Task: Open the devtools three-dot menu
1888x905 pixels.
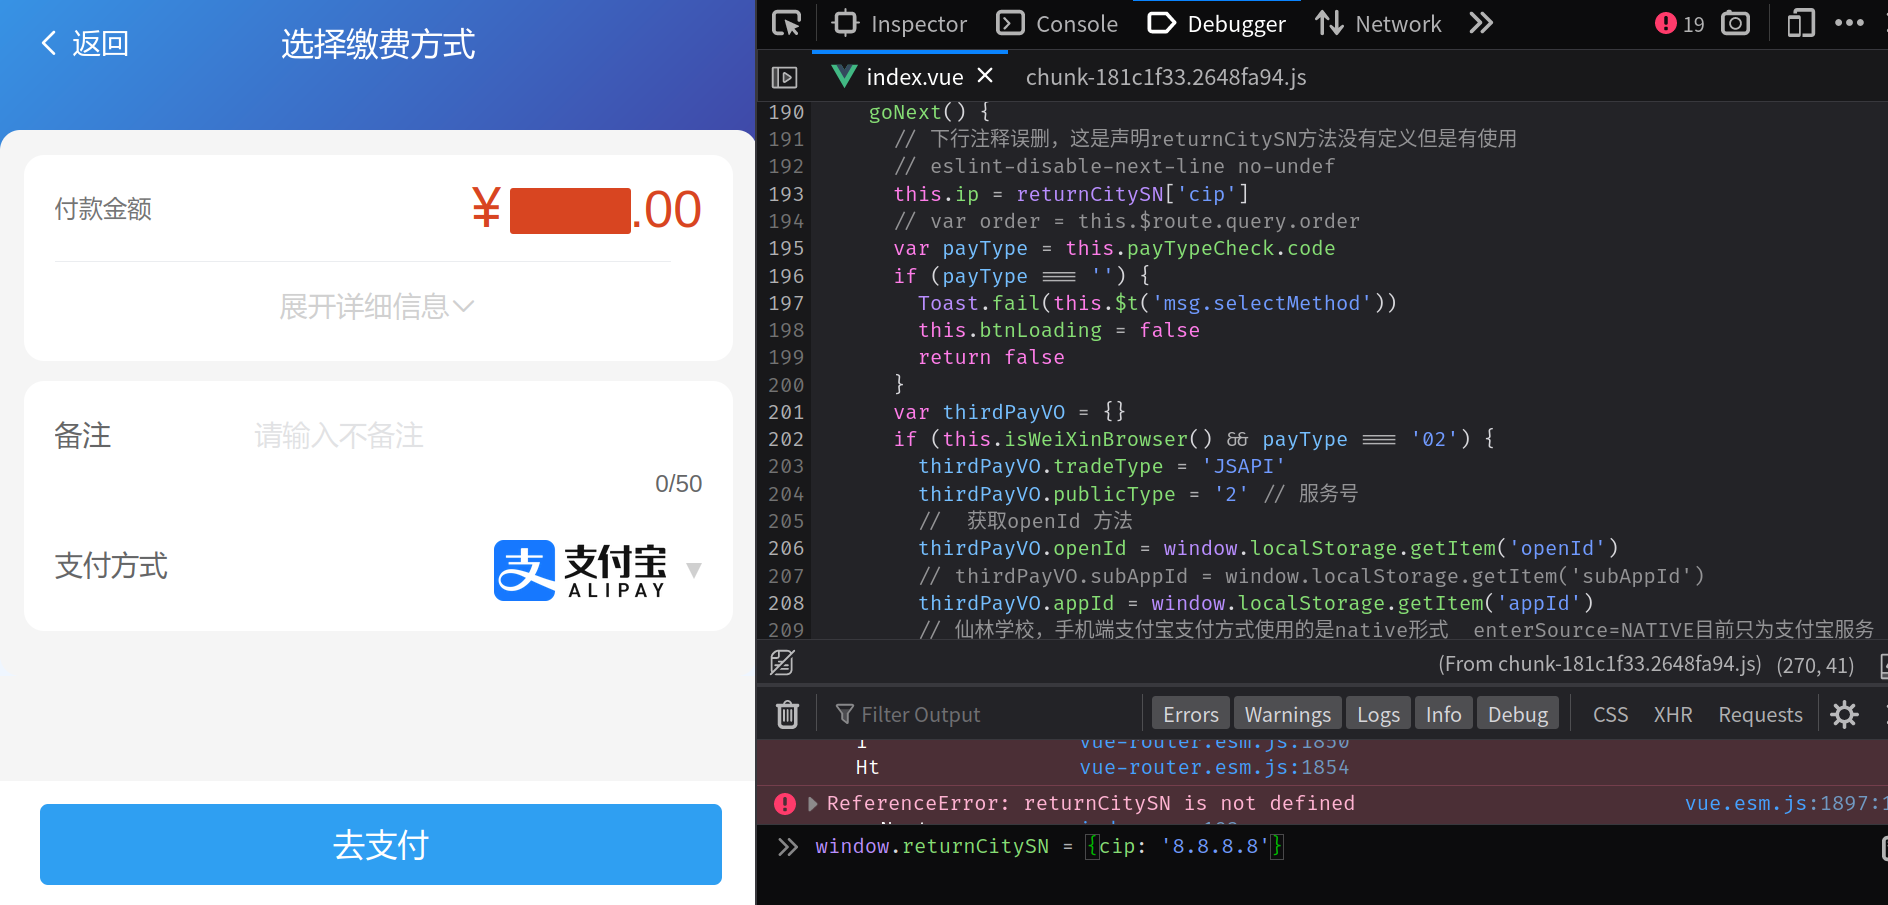Action: 1849,23
